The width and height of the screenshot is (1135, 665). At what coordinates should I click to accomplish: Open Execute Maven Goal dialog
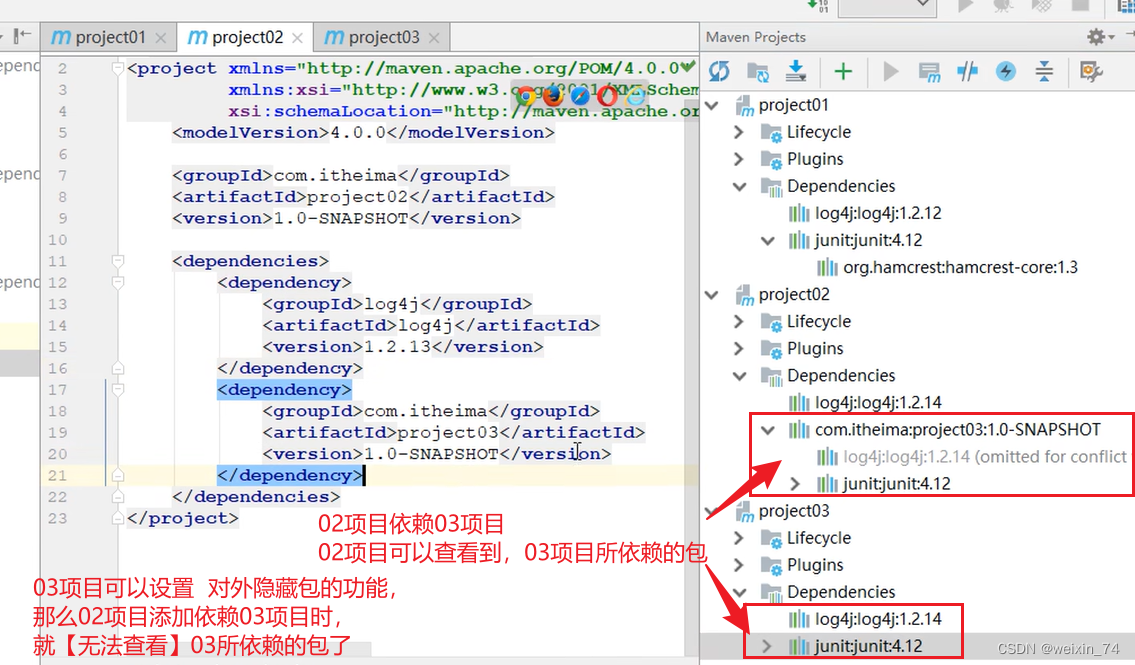[929, 71]
